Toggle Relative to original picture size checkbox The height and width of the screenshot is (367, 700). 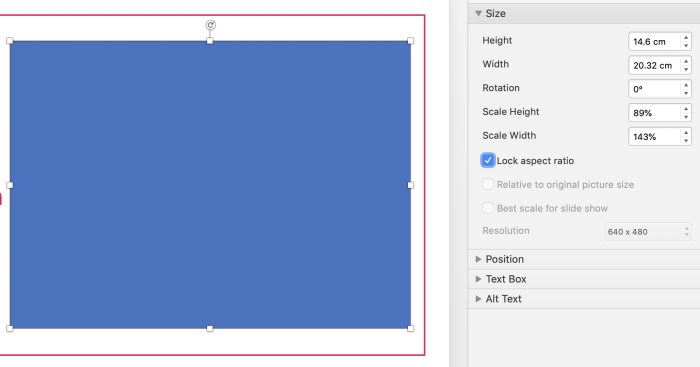[488, 184]
